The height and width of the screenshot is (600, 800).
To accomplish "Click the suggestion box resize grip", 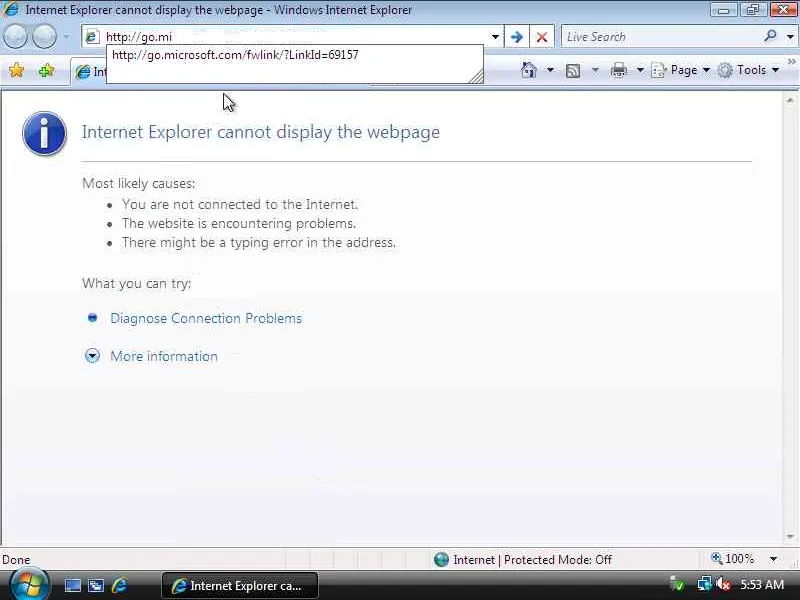I will (476, 77).
